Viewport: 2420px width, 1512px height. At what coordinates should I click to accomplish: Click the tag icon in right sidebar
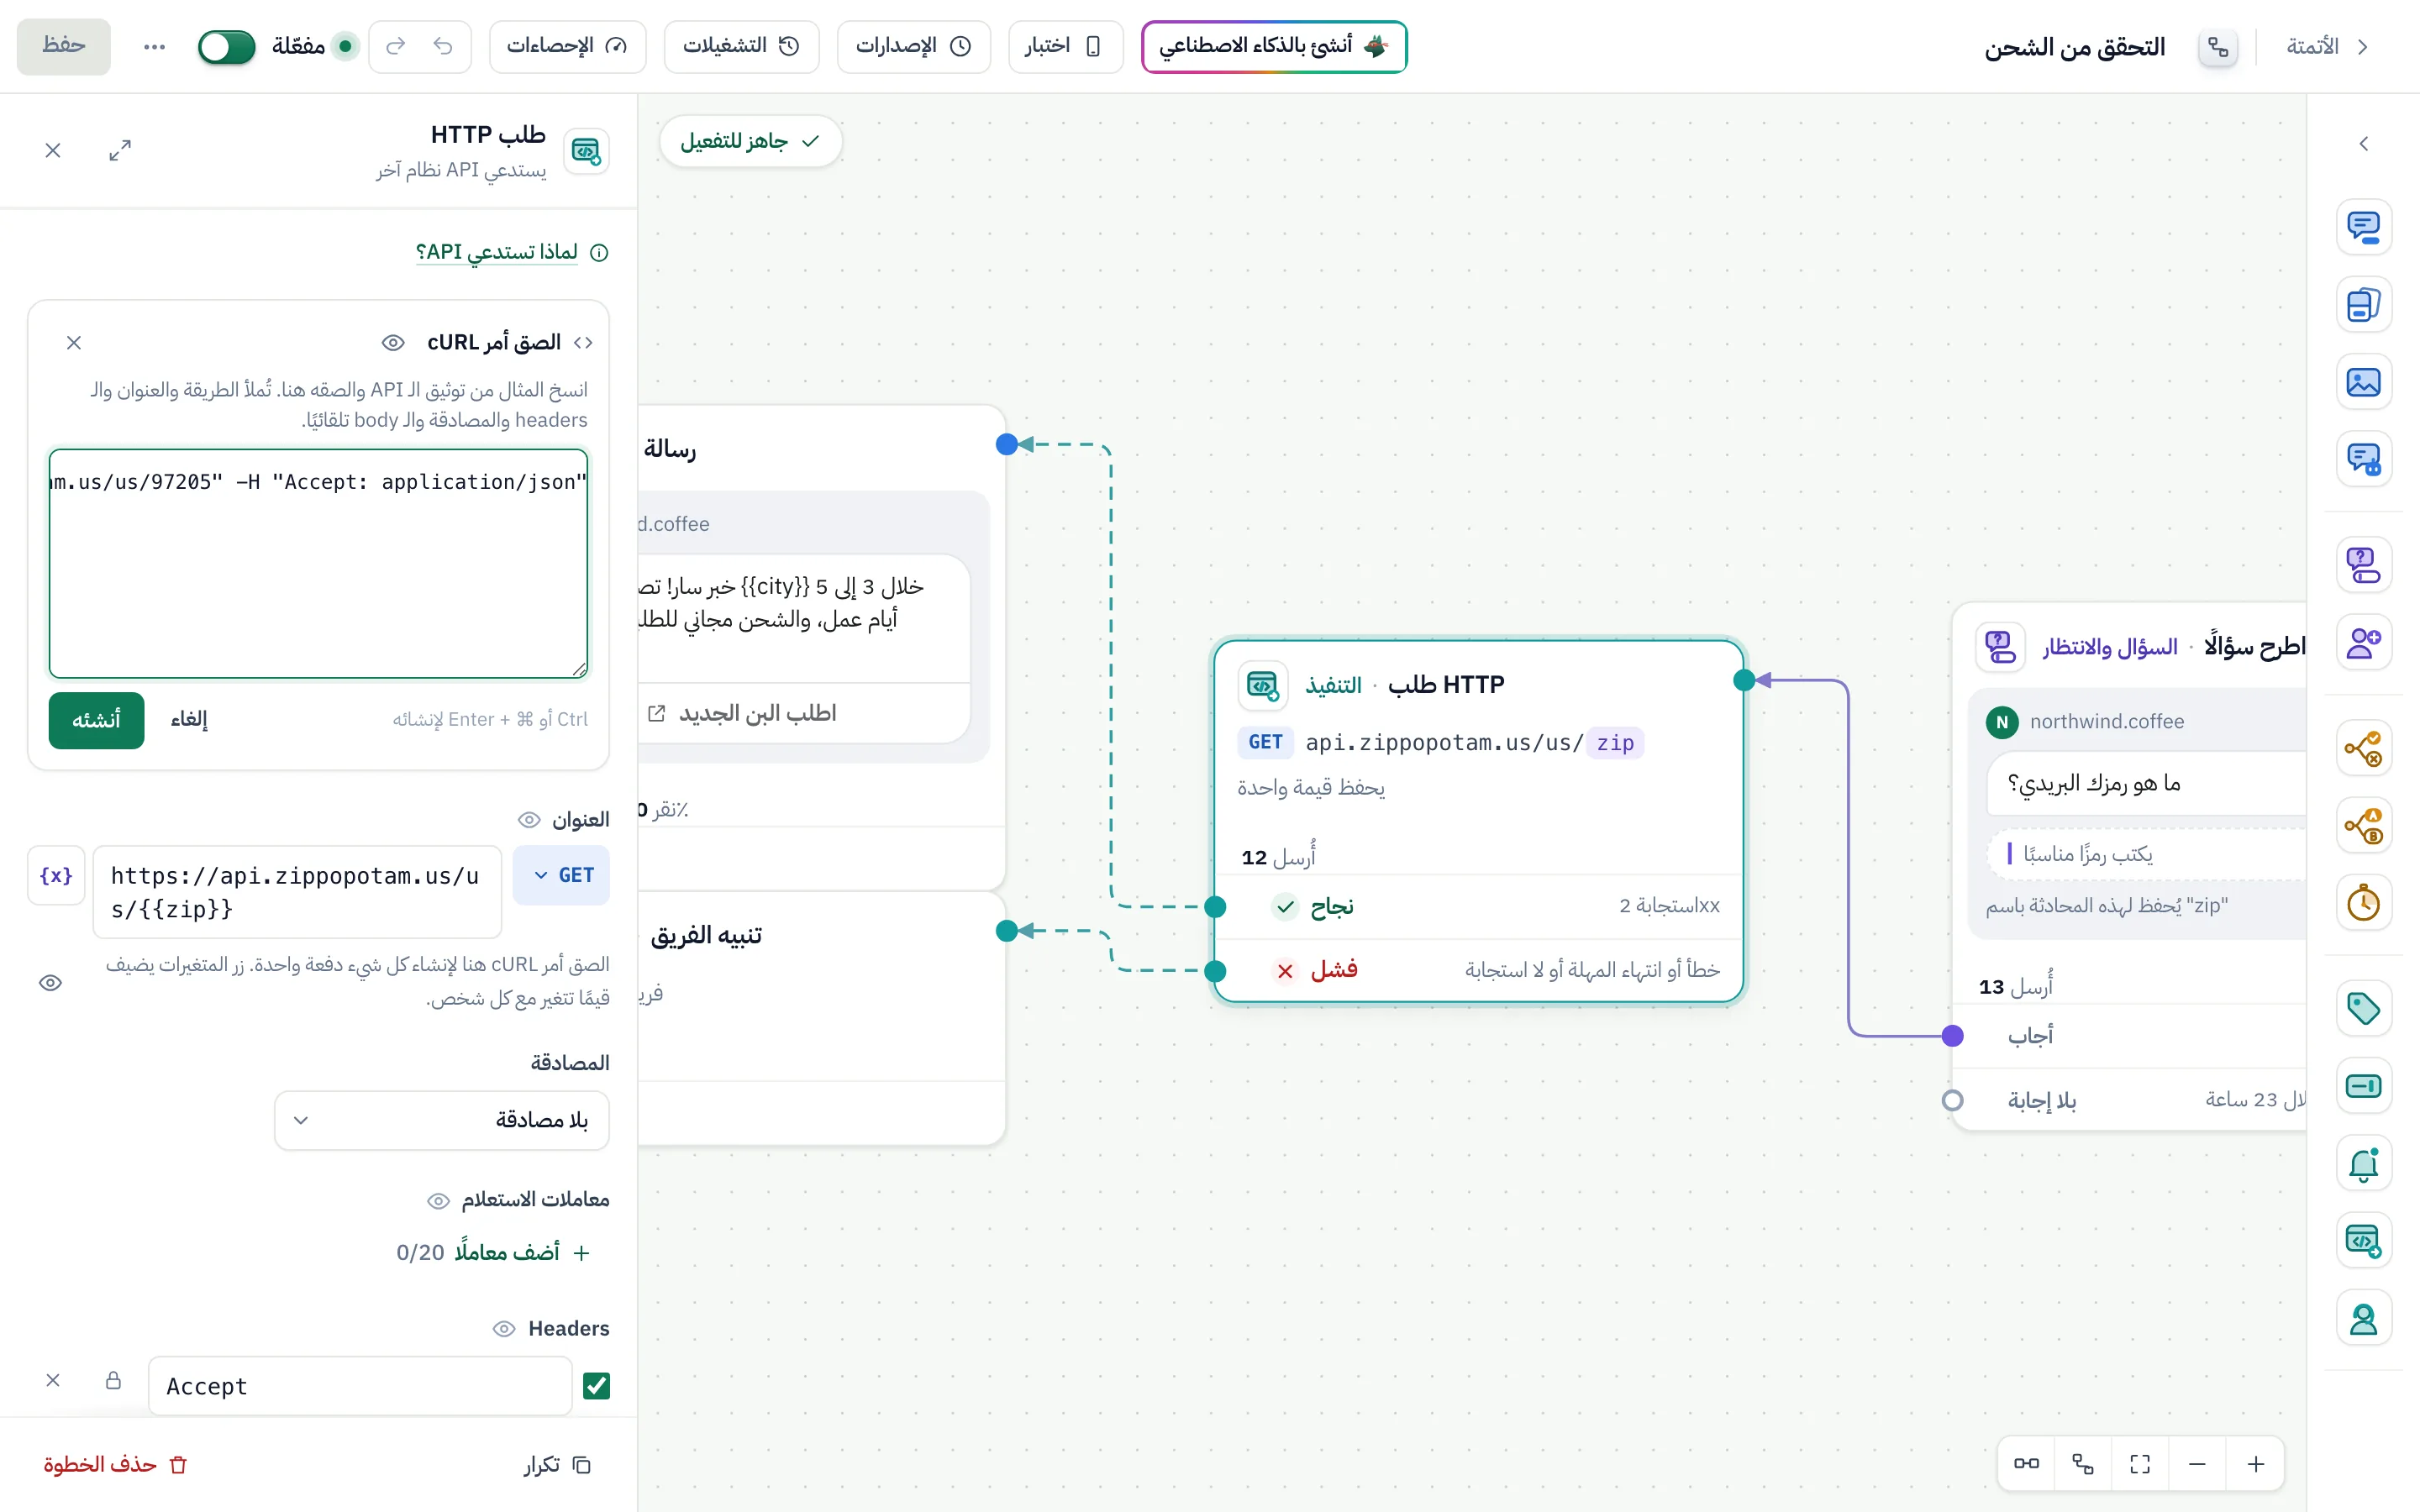point(2363,1008)
